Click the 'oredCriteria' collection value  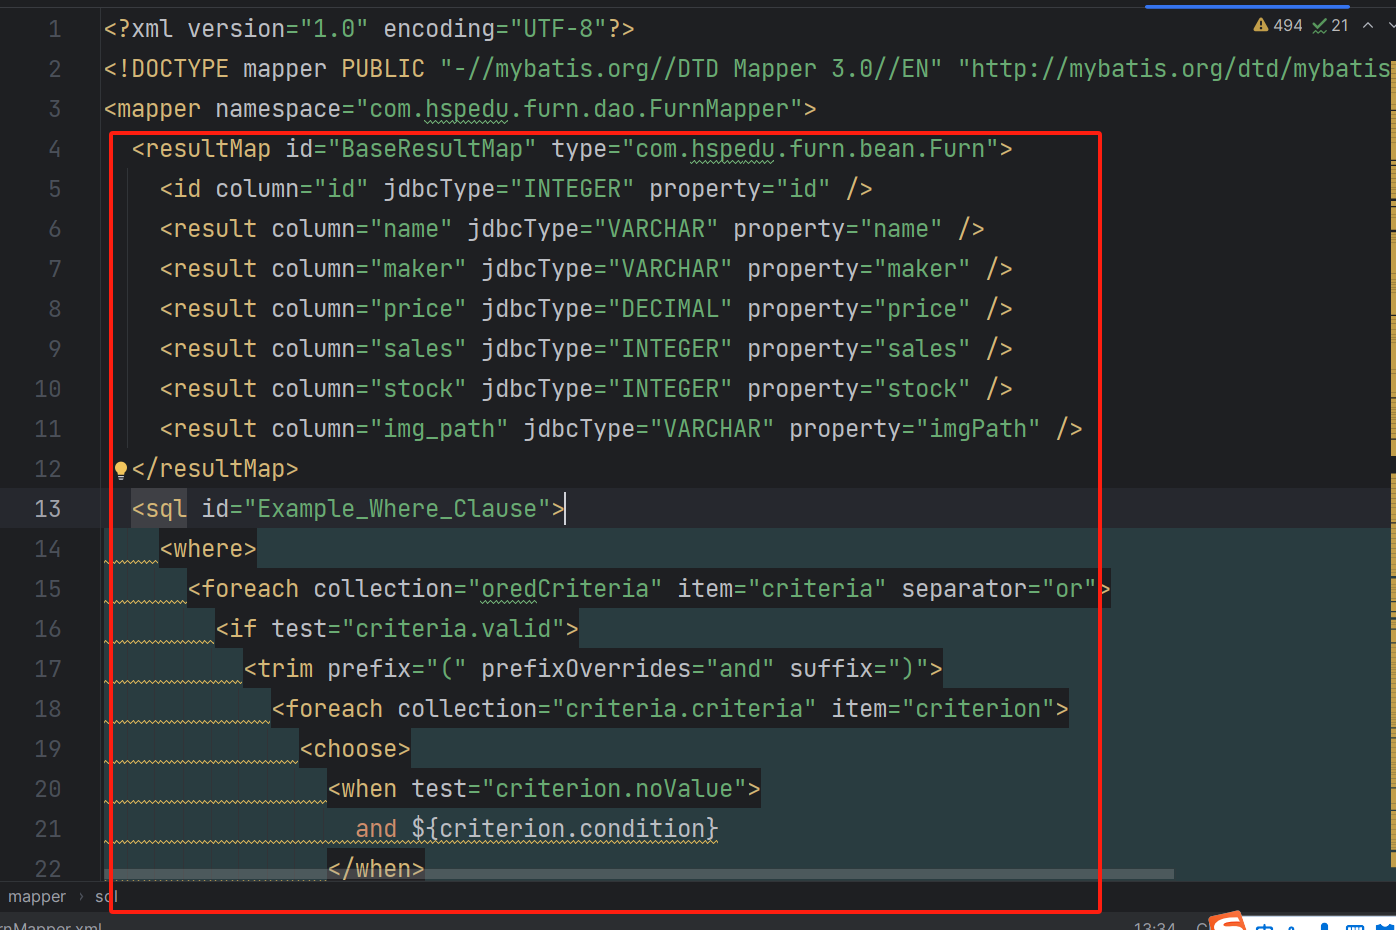coord(565,589)
